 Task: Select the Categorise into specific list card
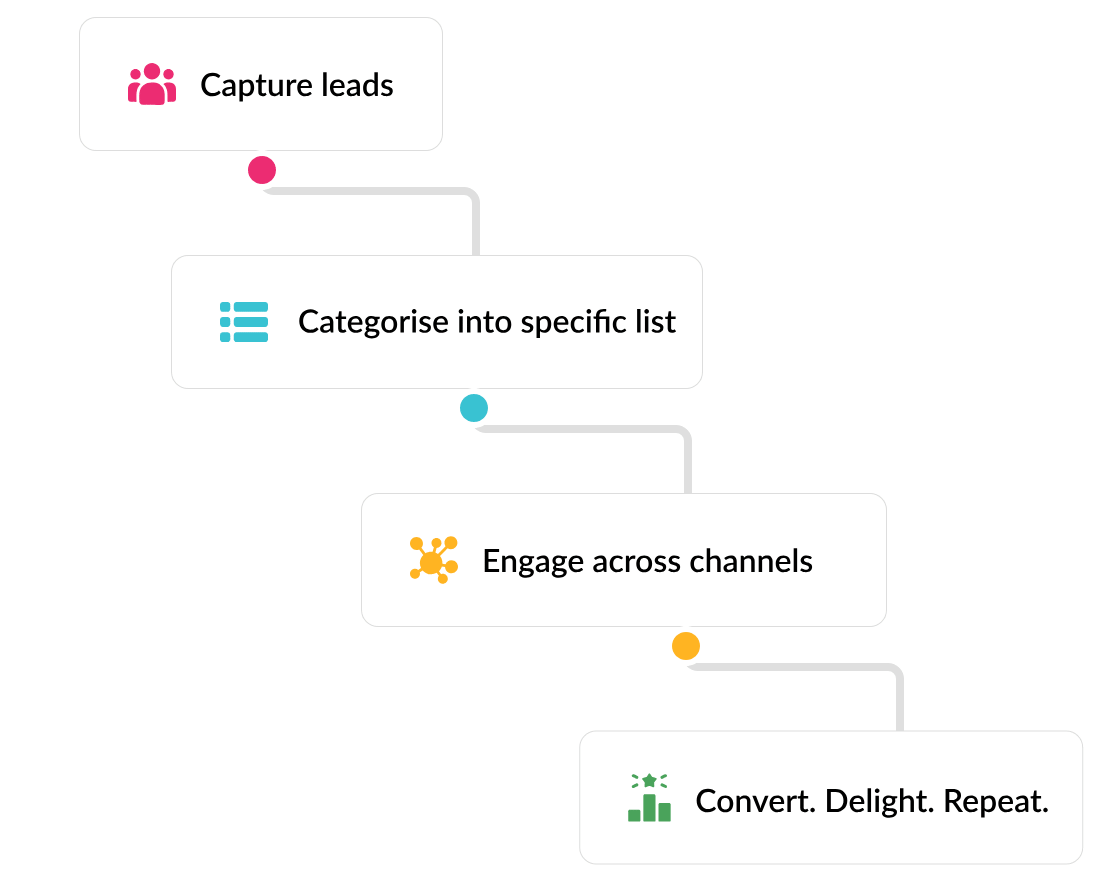pyautogui.click(x=437, y=322)
